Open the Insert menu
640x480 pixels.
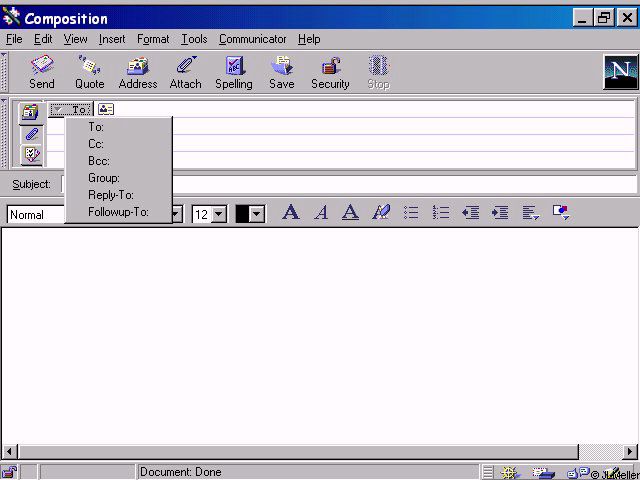[x=112, y=39]
